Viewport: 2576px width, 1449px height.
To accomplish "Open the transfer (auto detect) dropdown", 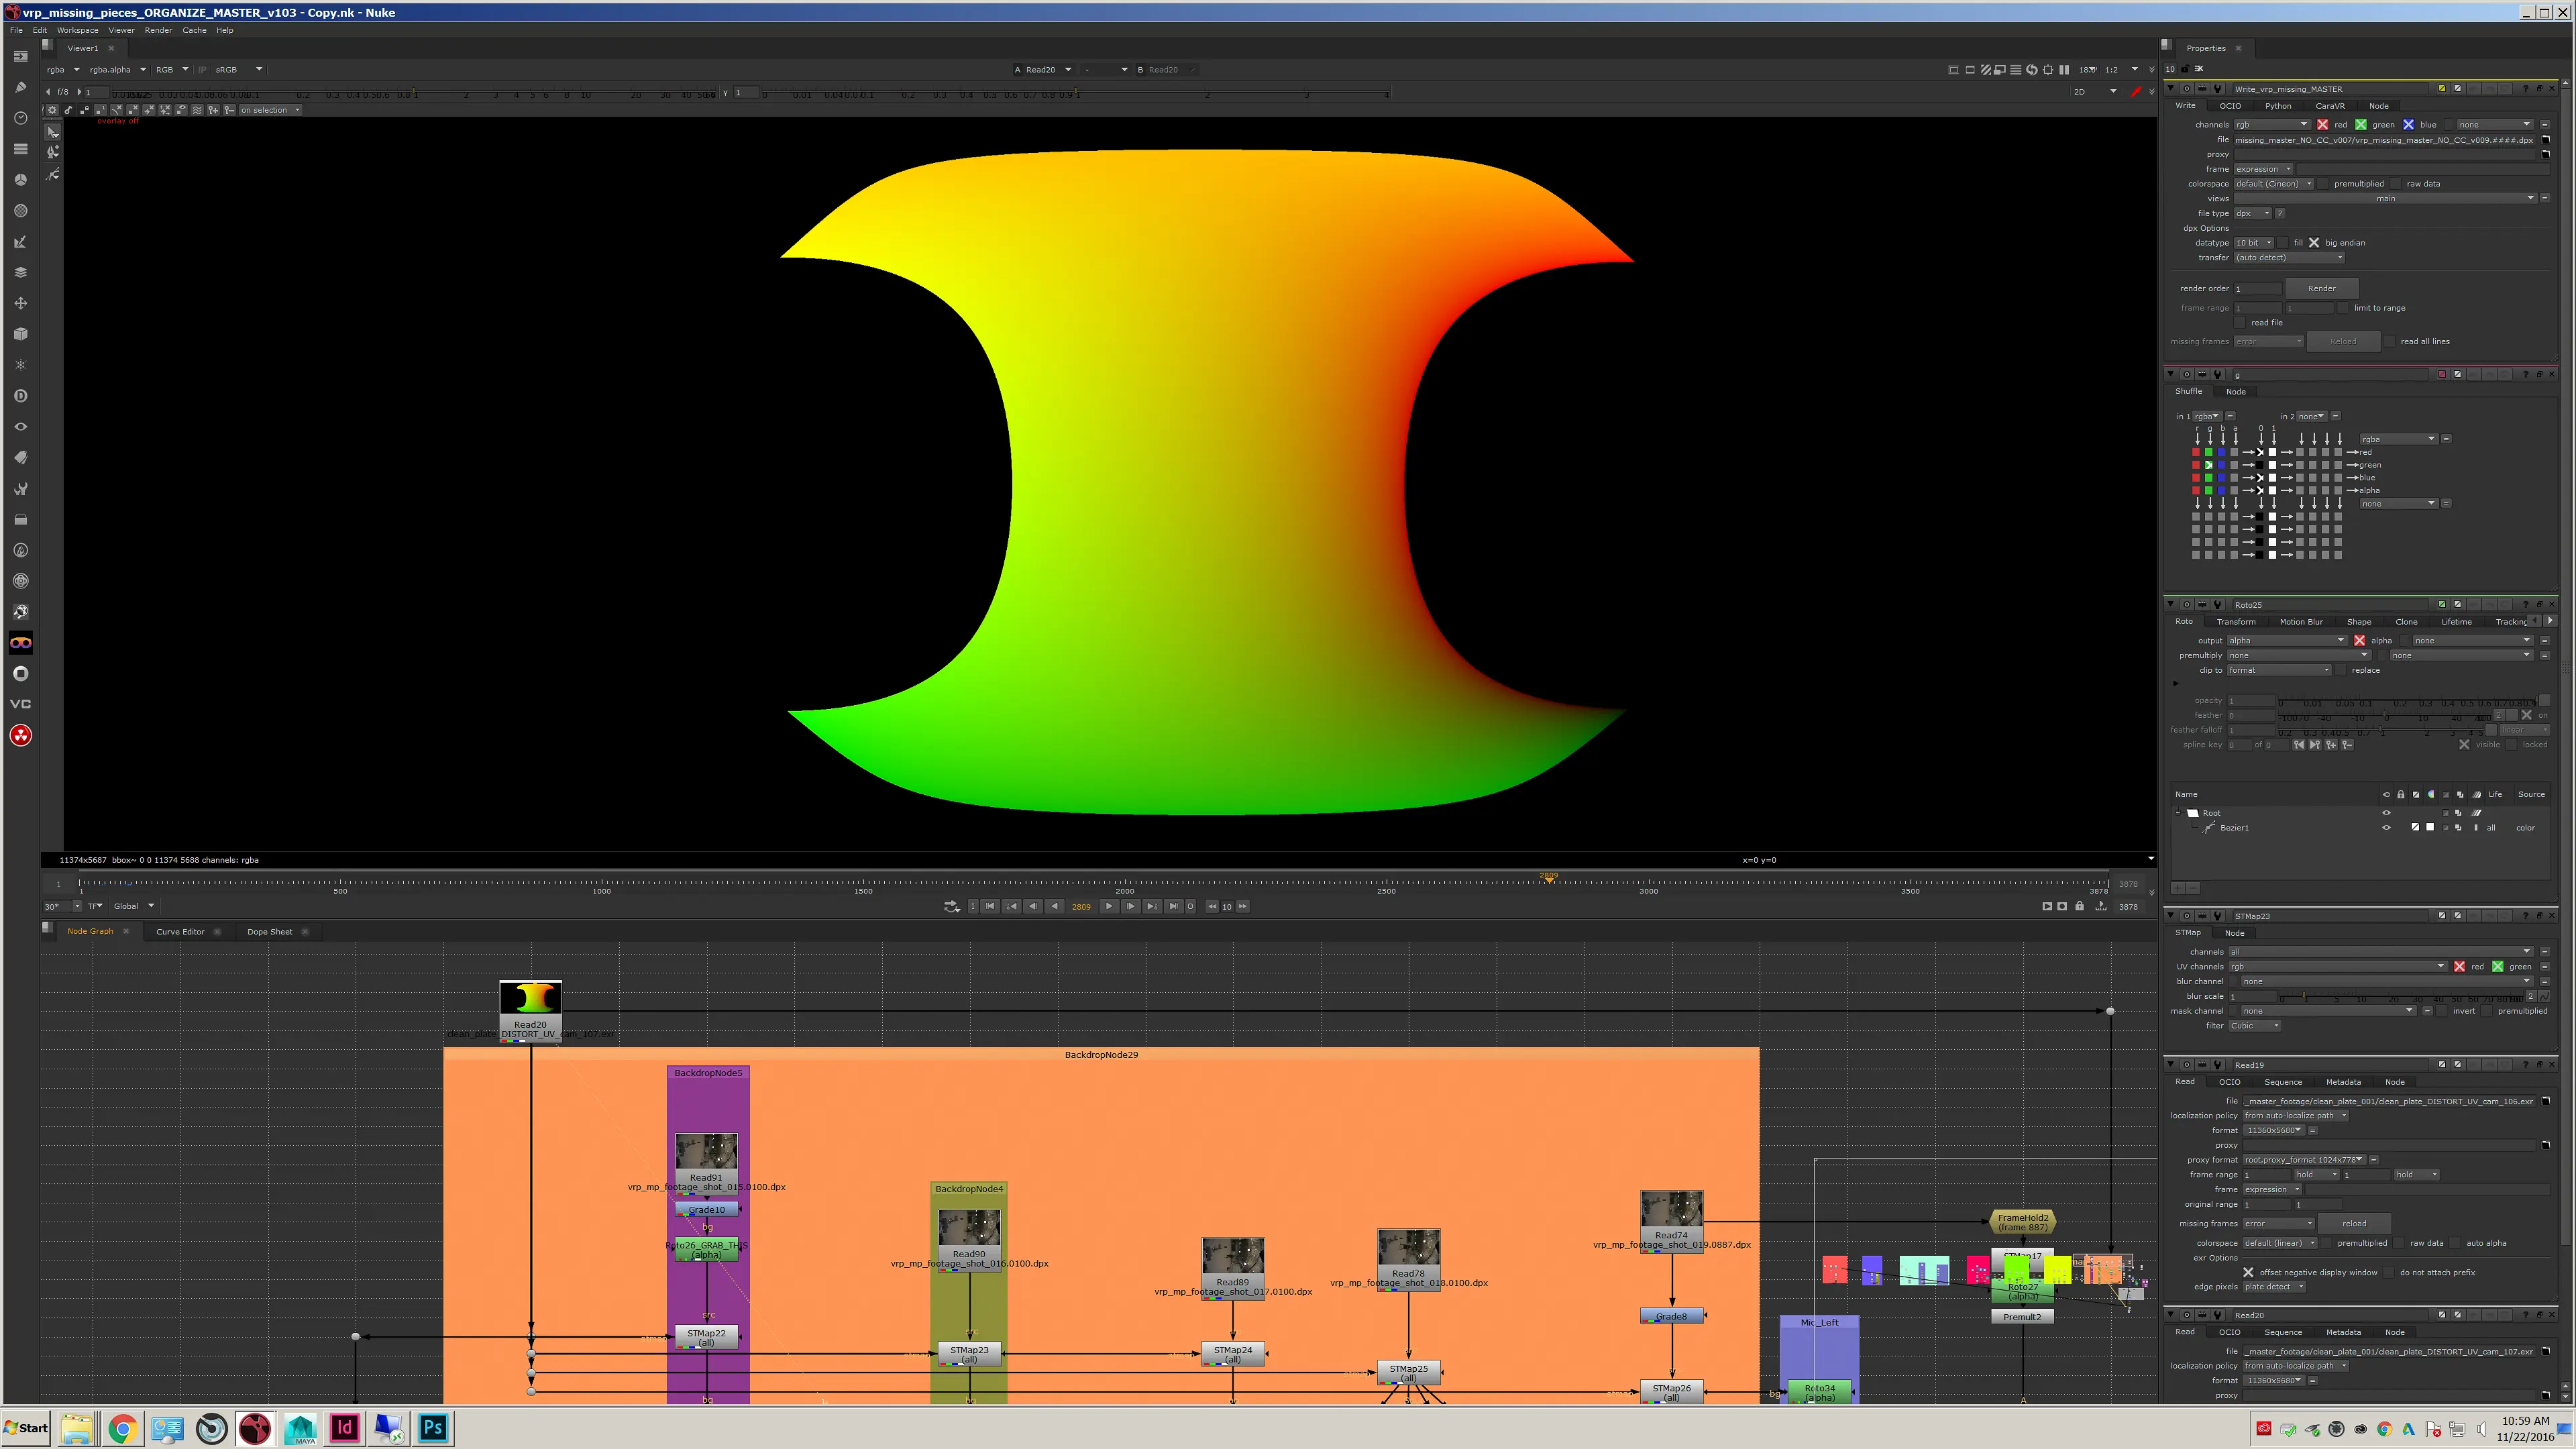I will [2289, 258].
